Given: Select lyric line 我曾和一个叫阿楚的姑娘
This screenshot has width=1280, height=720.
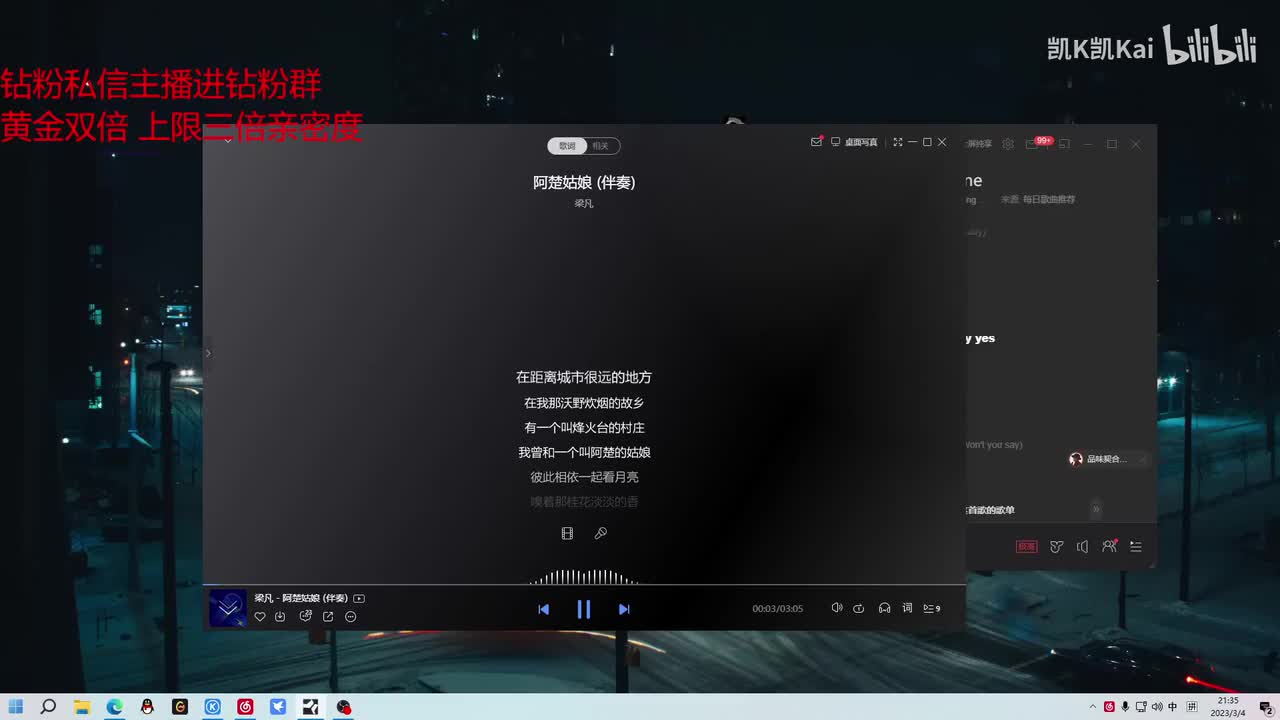Looking at the screenshot, I should (584, 453).
